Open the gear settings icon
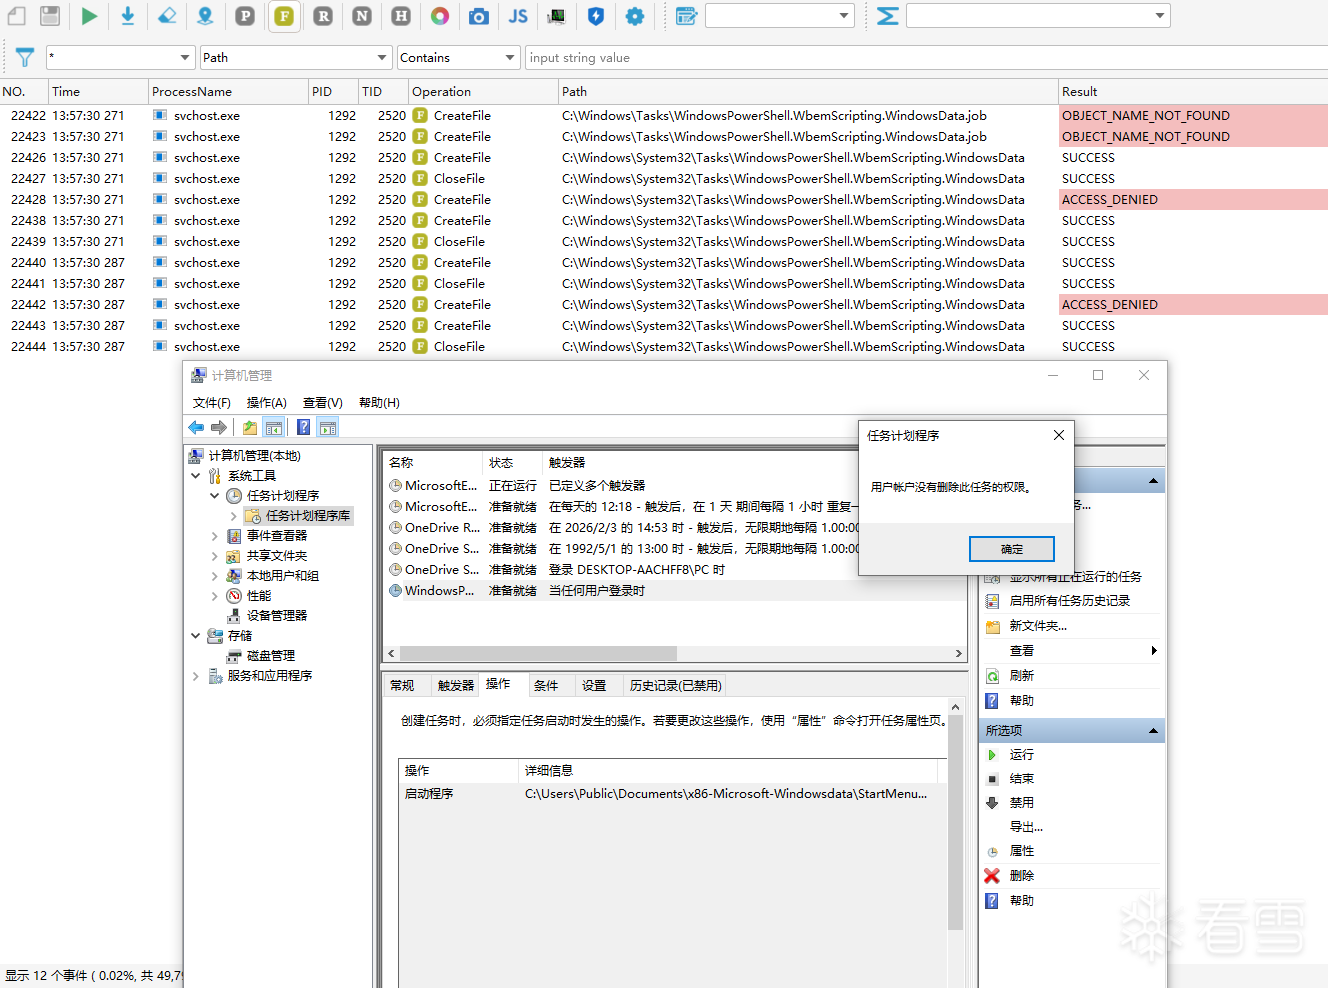Screen dimensions: 1328x988 635,16
